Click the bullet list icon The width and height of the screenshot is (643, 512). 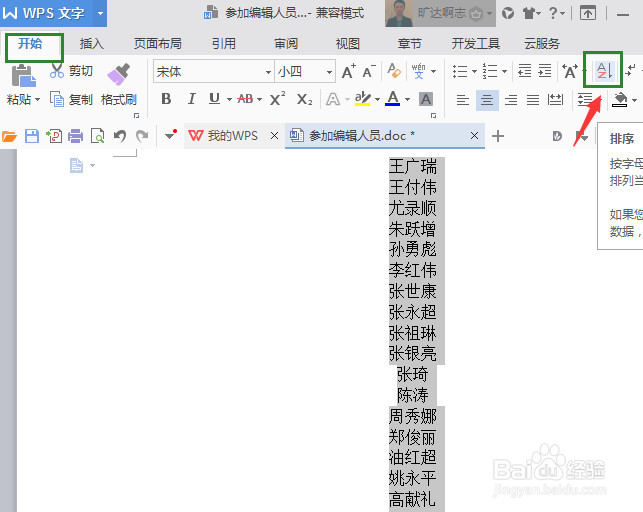point(460,71)
